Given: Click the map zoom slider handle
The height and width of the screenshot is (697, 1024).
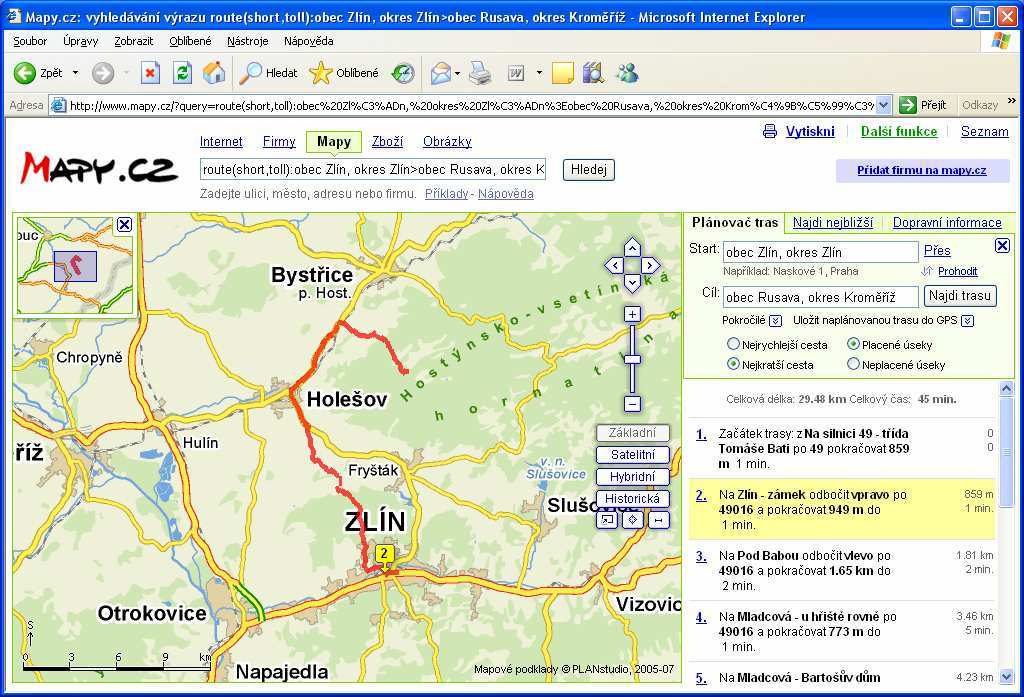Looking at the screenshot, I should (632, 359).
